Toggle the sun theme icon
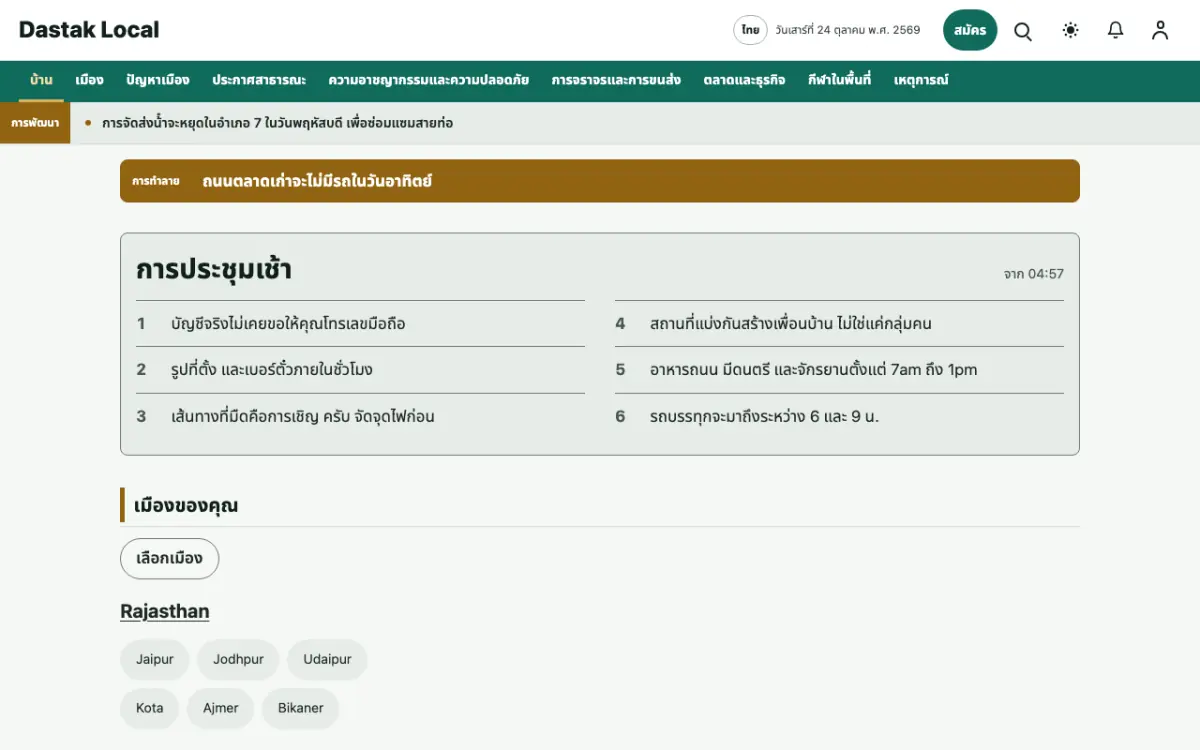Screen dimensions: 1200x750 1071,30
